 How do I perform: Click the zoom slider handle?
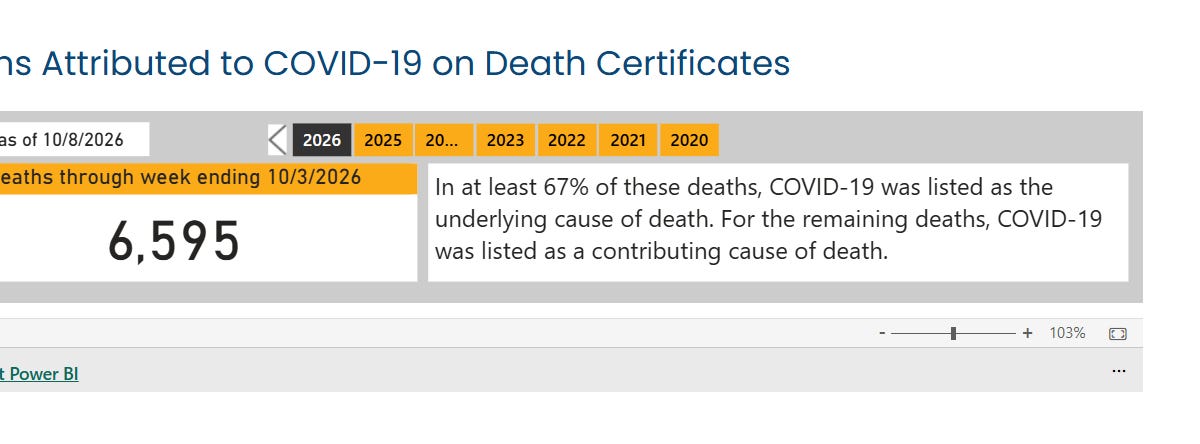tap(954, 333)
